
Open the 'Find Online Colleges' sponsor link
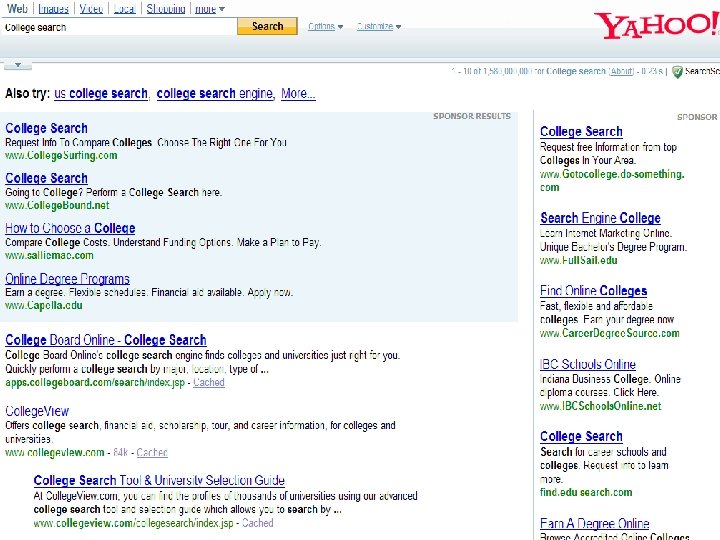pos(593,291)
